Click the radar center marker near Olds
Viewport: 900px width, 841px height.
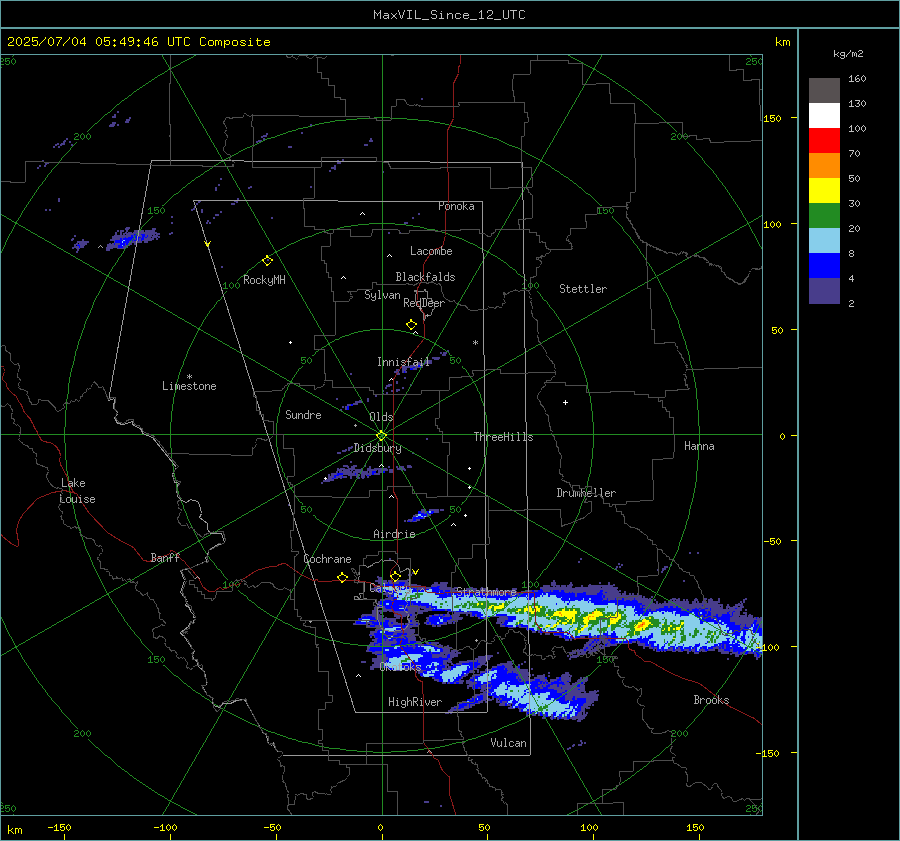click(x=381, y=436)
